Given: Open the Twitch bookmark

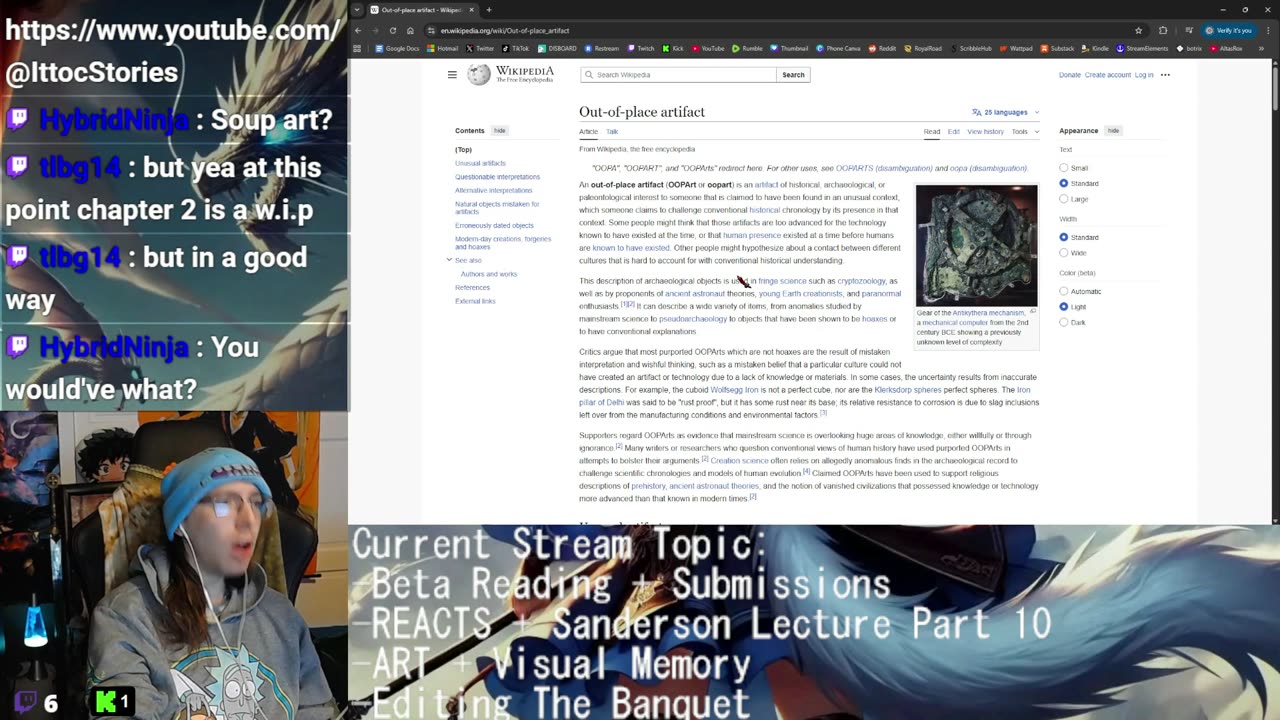Looking at the screenshot, I should pyautogui.click(x=640, y=48).
